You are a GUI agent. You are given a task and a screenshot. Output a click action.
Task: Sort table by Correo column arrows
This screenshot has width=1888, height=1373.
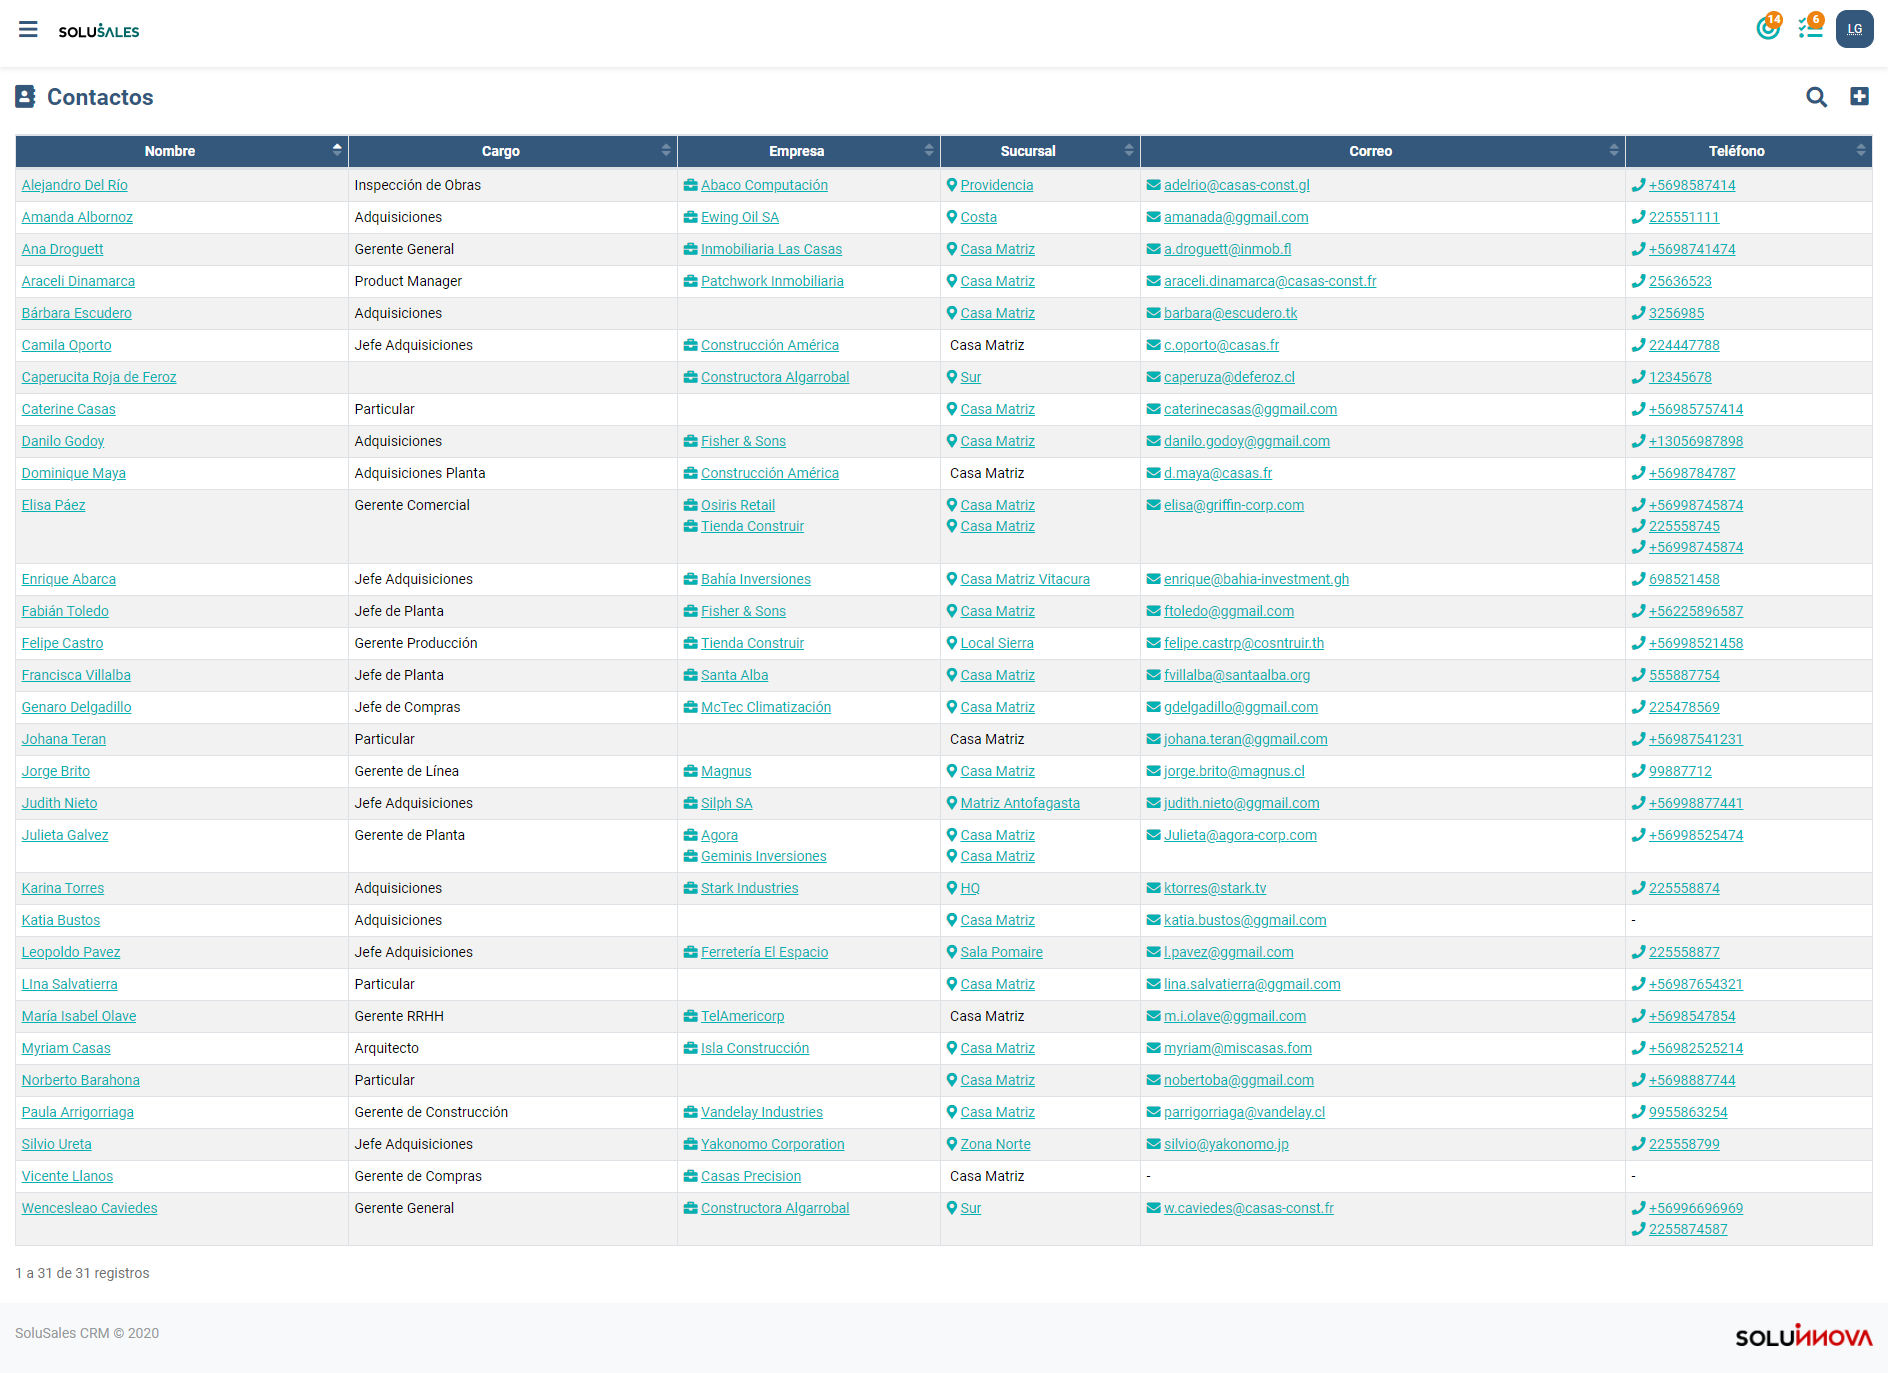pyautogui.click(x=1614, y=150)
